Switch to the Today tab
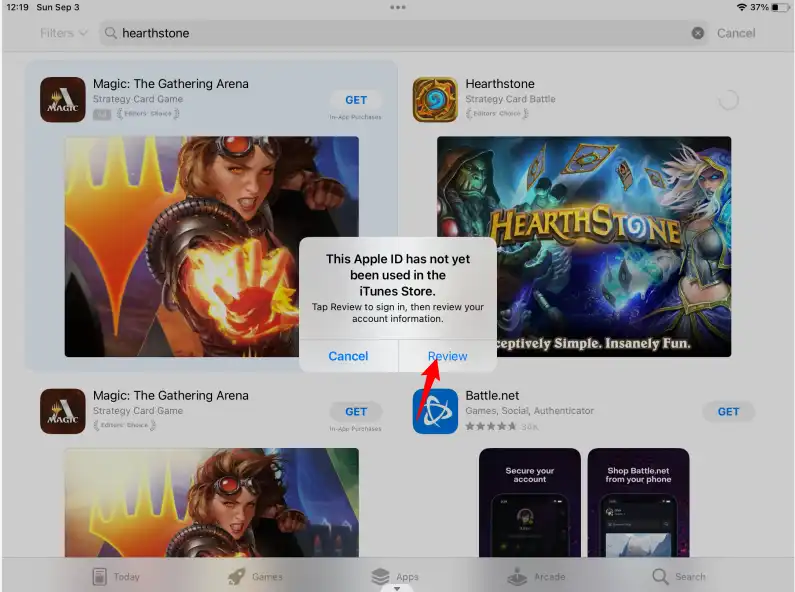 coord(115,576)
